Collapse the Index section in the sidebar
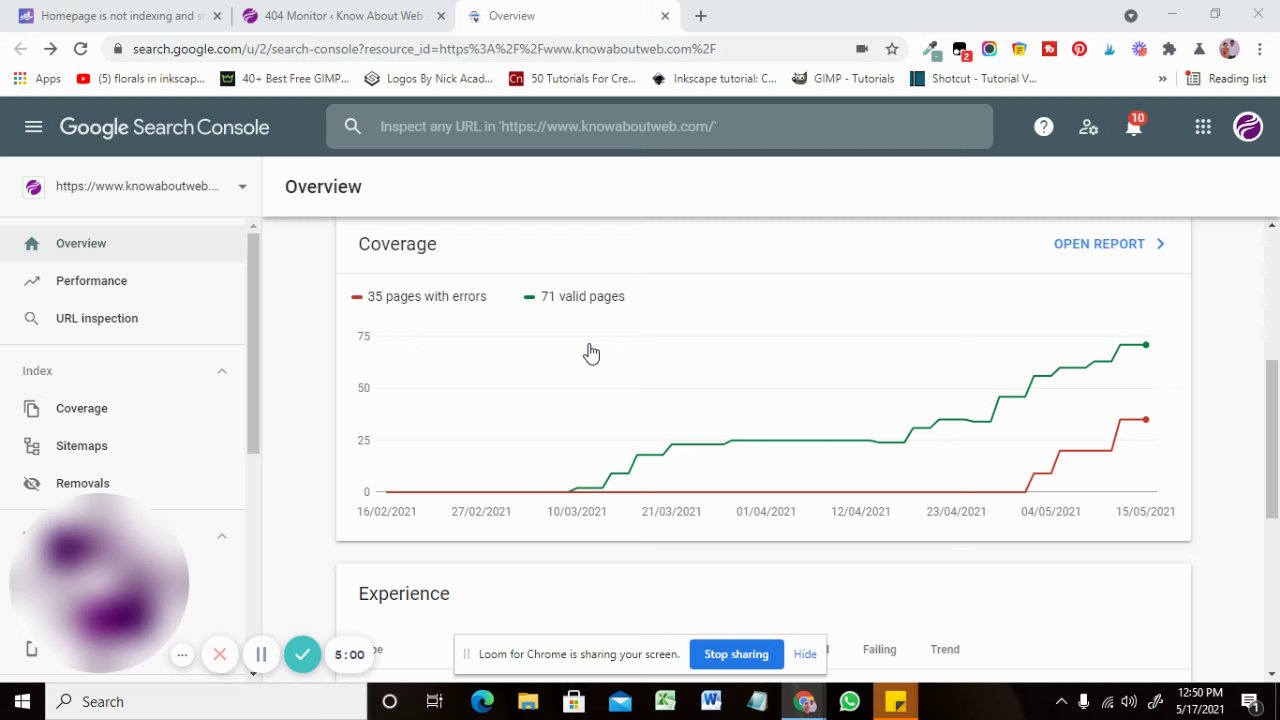1280x720 pixels. [222, 371]
